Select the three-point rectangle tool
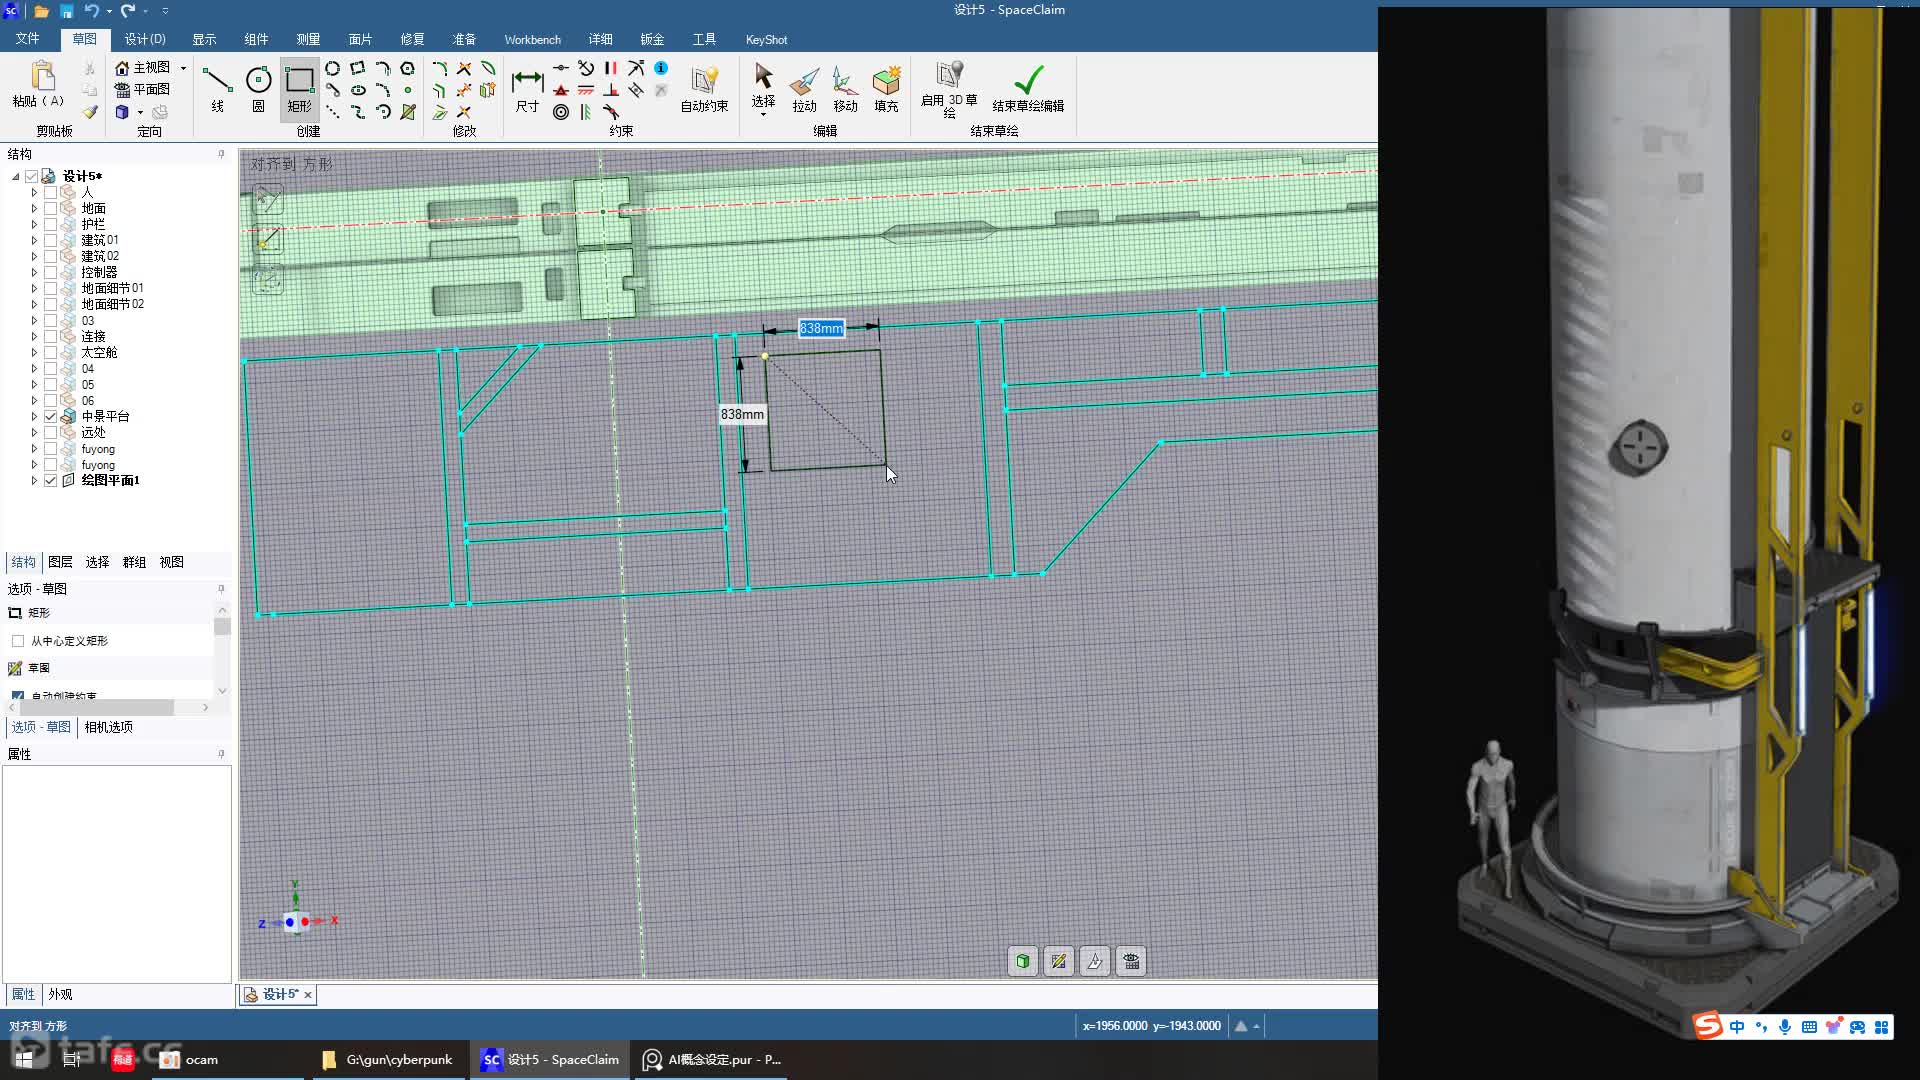The image size is (1920, 1080). tap(357, 68)
